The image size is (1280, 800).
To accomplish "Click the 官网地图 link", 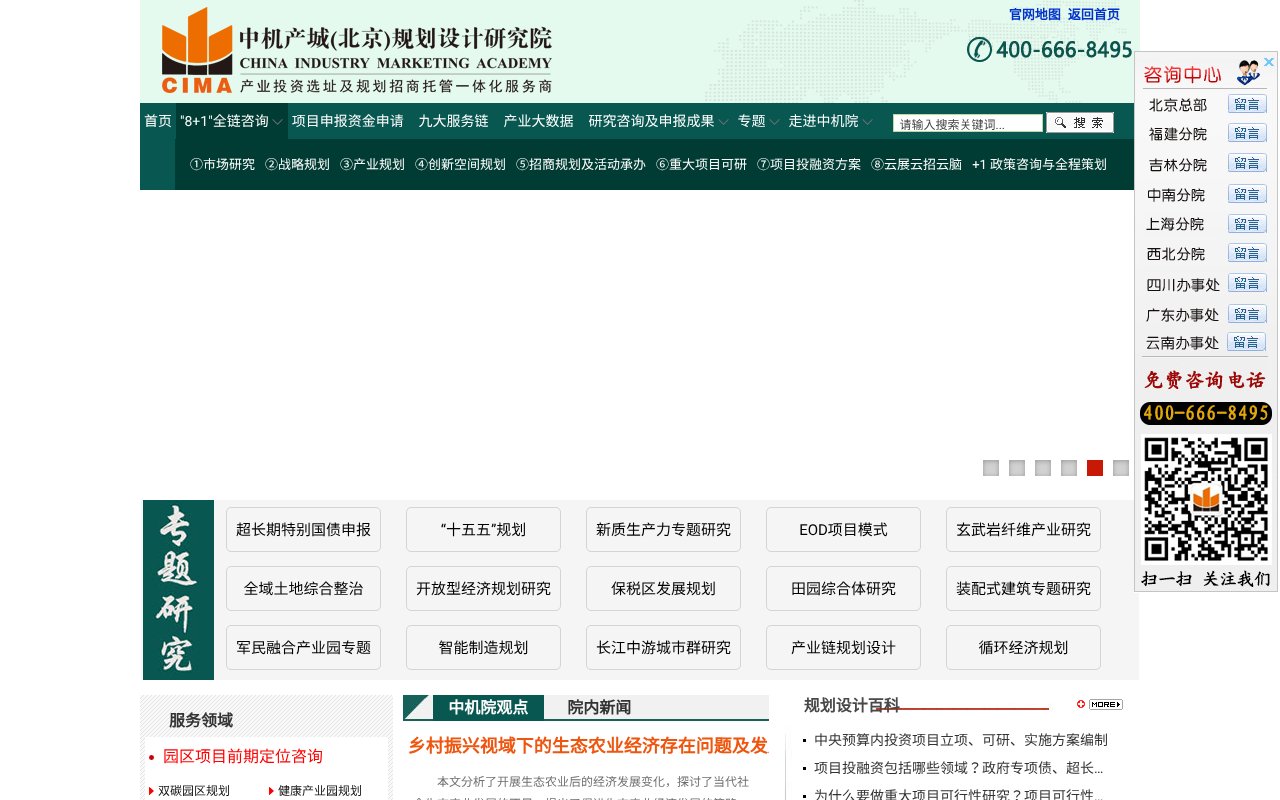I will click(1034, 14).
